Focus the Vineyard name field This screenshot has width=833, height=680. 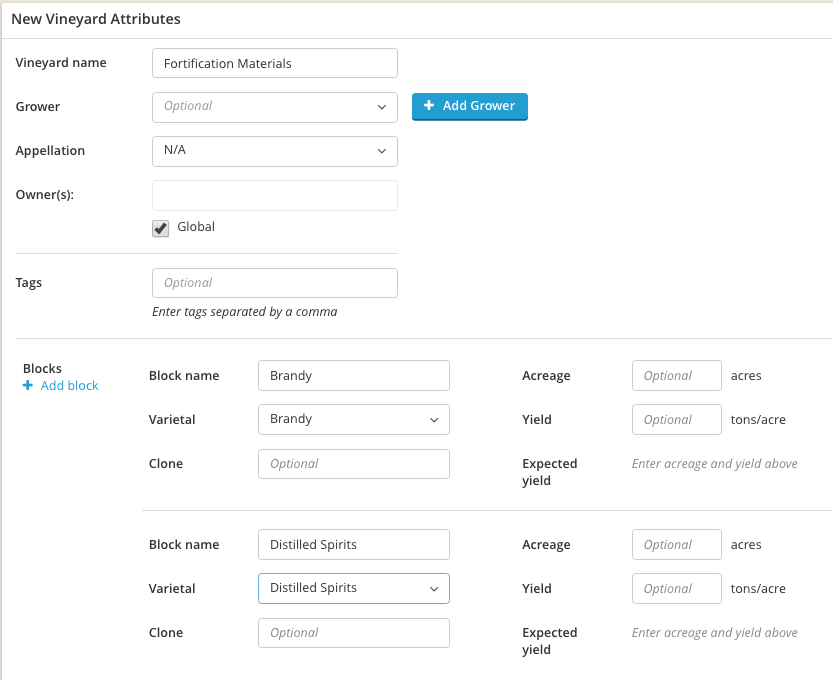tap(275, 63)
